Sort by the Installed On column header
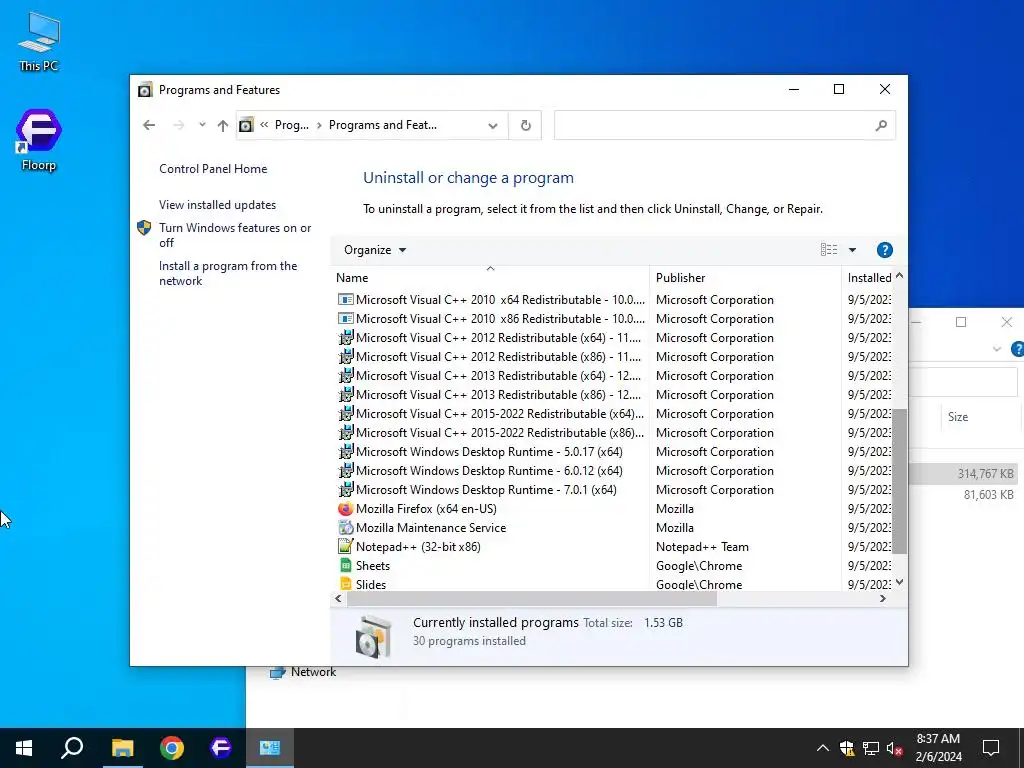 (869, 278)
